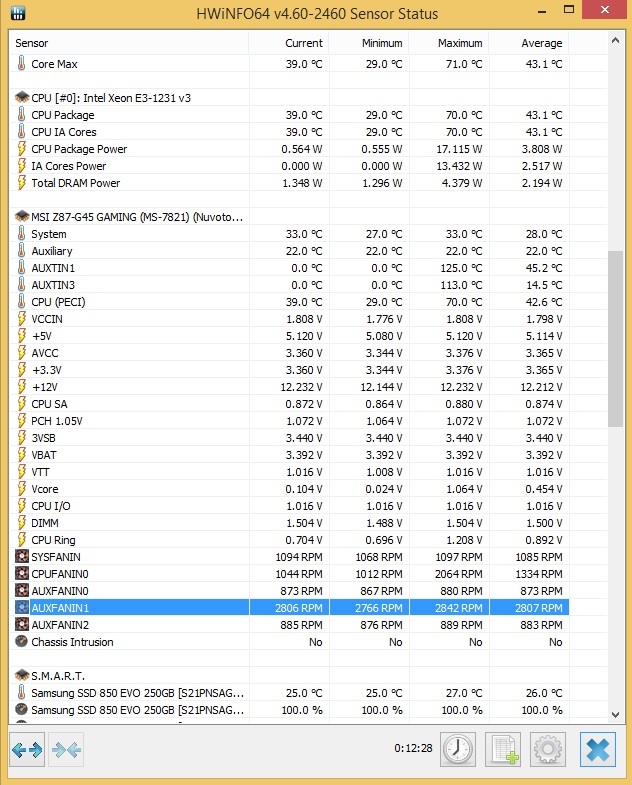Click AUXTIN1 maximum value 125.0 °C

coord(461,268)
